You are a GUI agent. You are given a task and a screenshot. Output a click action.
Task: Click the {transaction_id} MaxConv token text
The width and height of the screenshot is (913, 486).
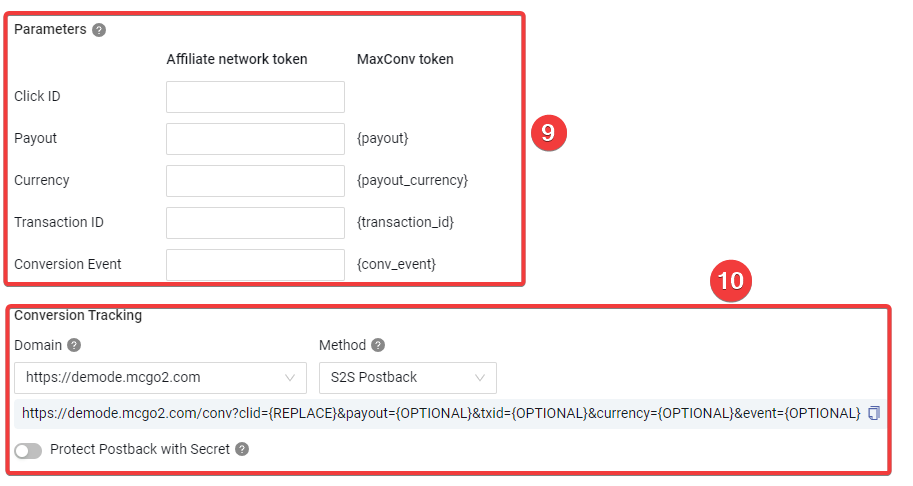pos(405,222)
